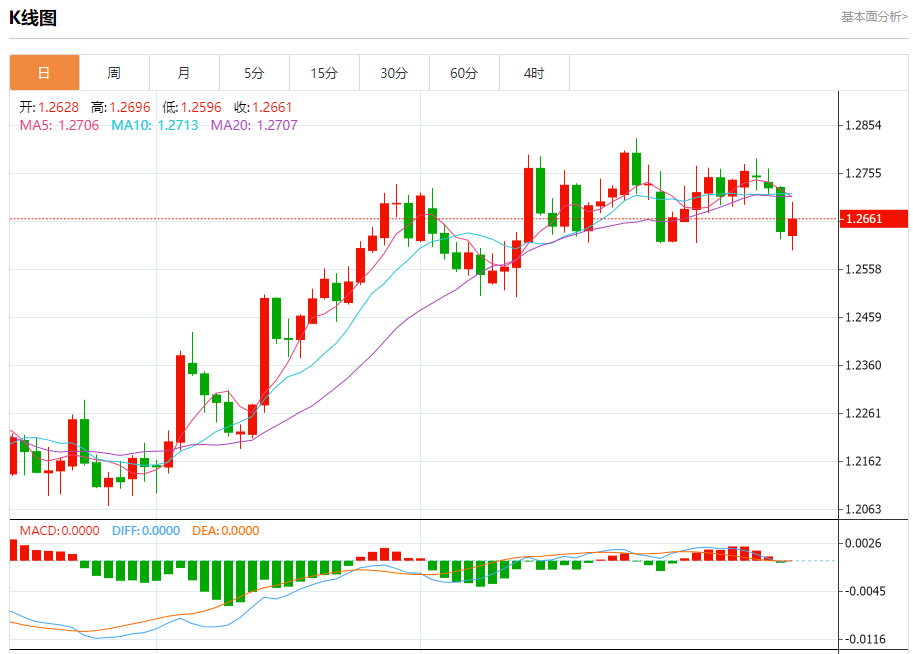Click the DEA value label

pyautogui.click(x=226, y=531)
